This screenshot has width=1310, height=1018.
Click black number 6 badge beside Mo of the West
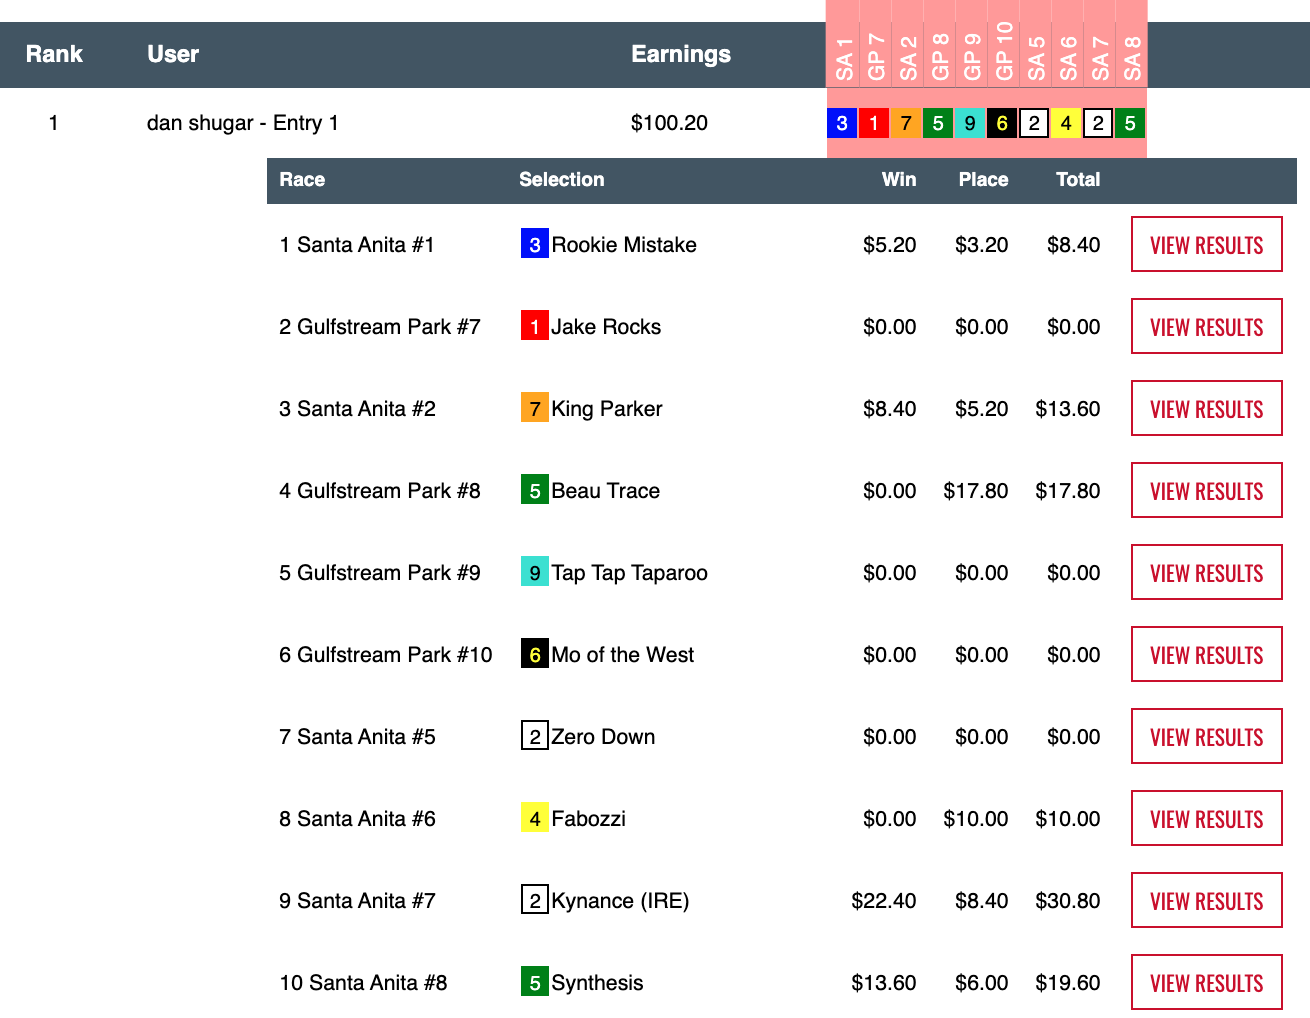[x=534, y=655]
